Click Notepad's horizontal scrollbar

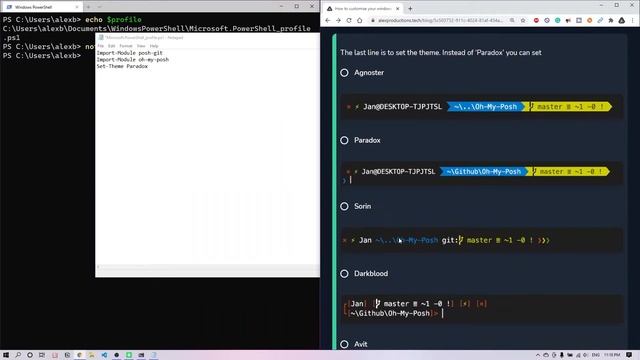[x=207, y=267]
